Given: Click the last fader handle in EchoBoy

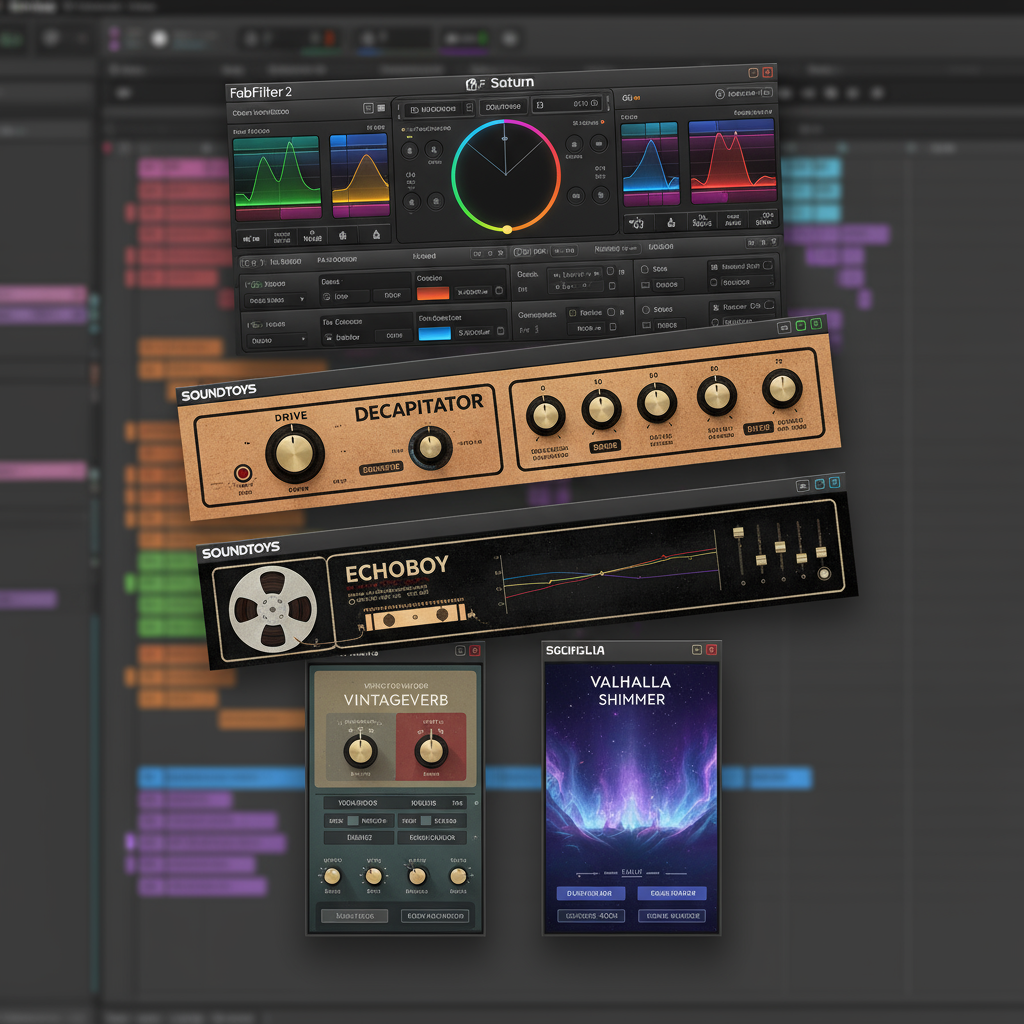Looking at the screenshot, I should (x=821, y=552).
